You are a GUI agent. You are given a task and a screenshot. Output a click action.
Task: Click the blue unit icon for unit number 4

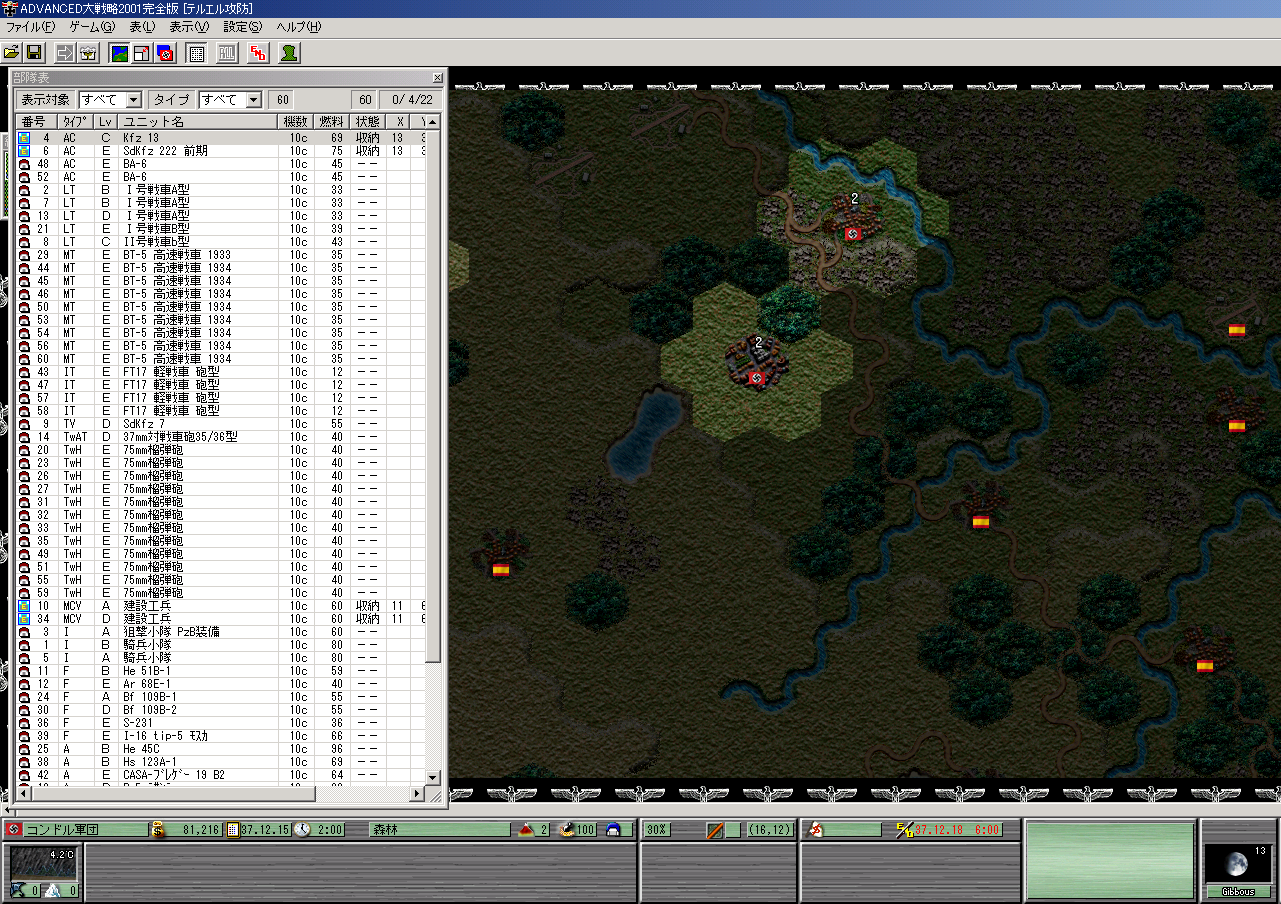24,138
